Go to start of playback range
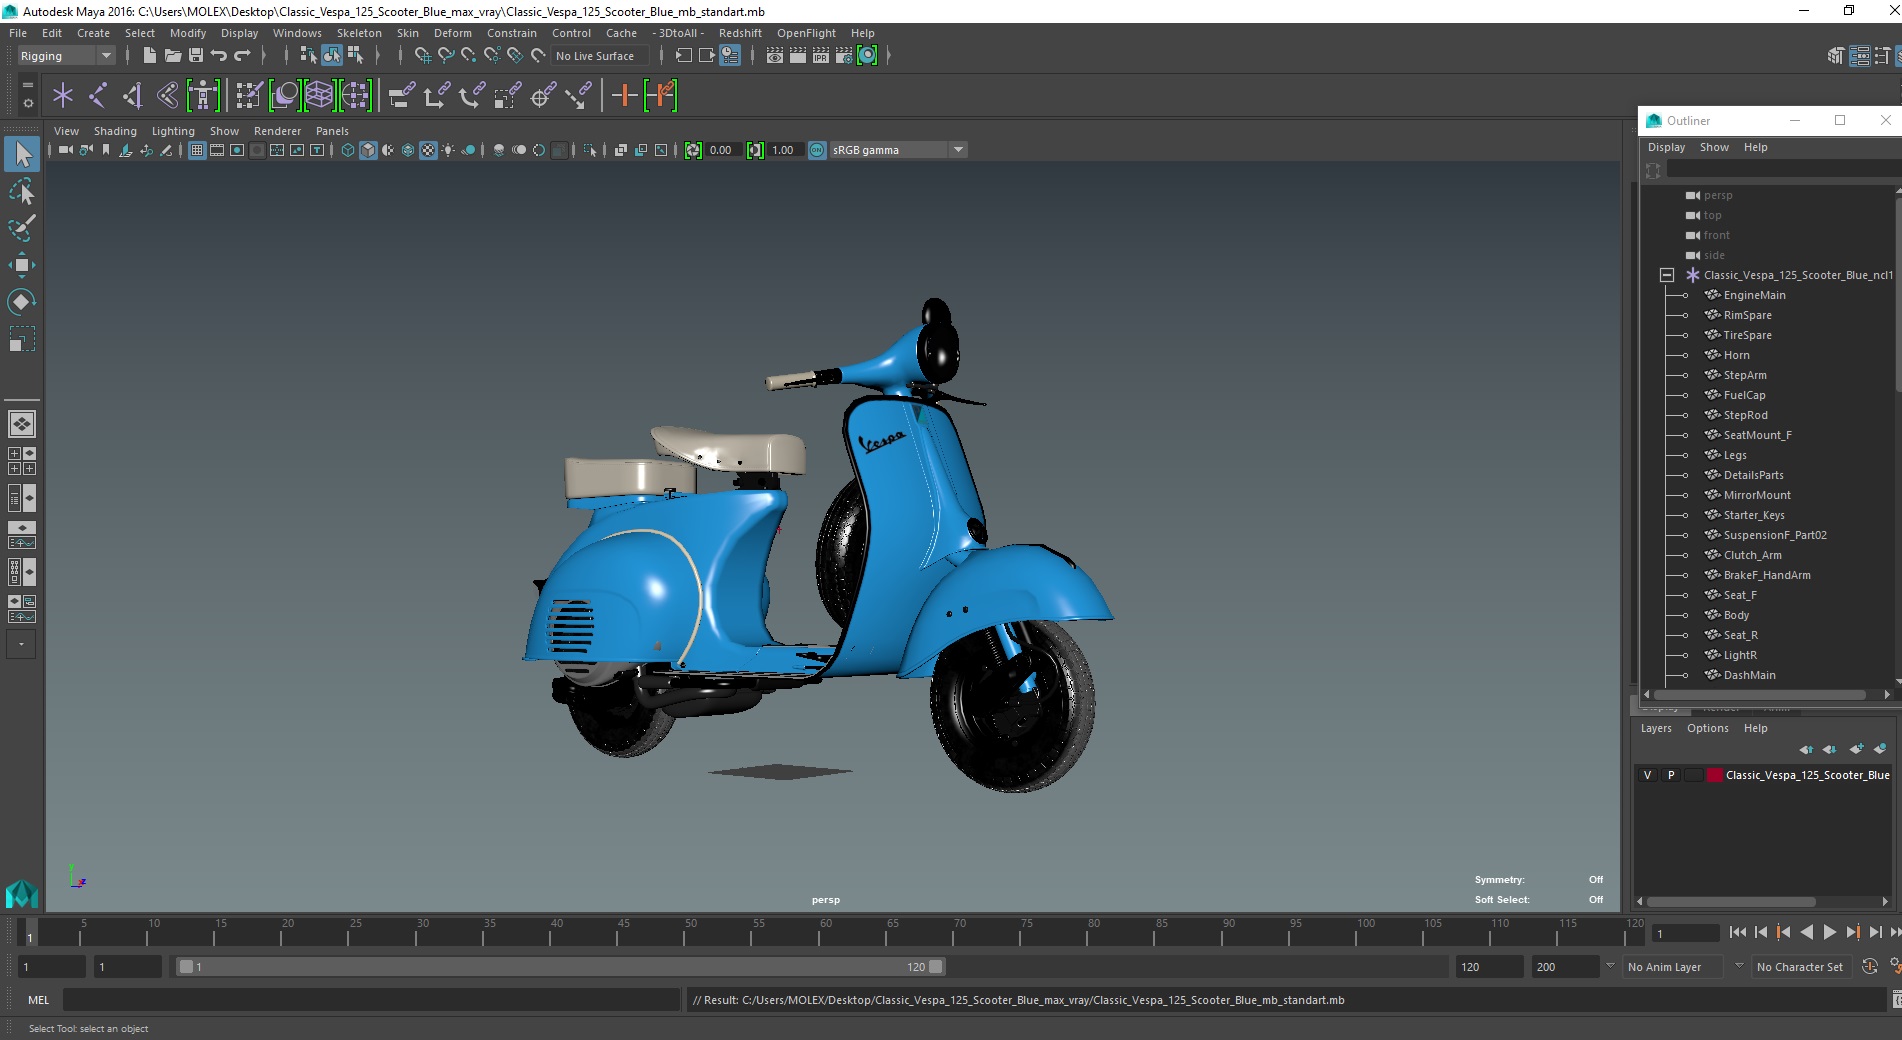Image resolution: width=1902 pixels, height=1040 pixels. (x=1737, y=932)
